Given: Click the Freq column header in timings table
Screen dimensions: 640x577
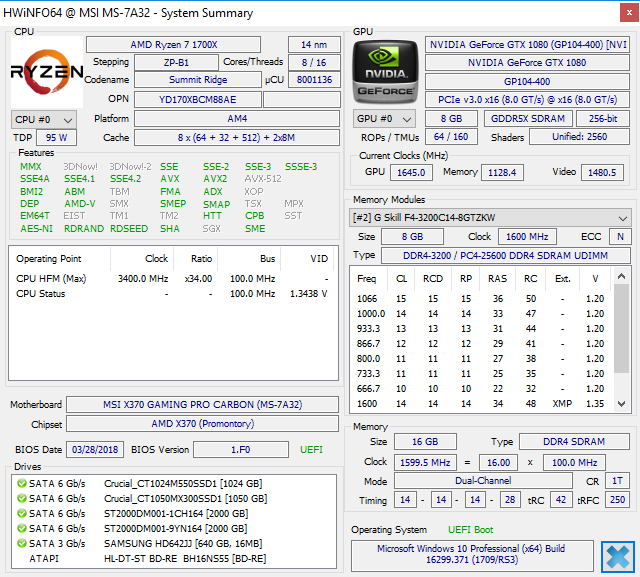Looking at the screenshot, I should pyautogui.click(x=367, y=279).
